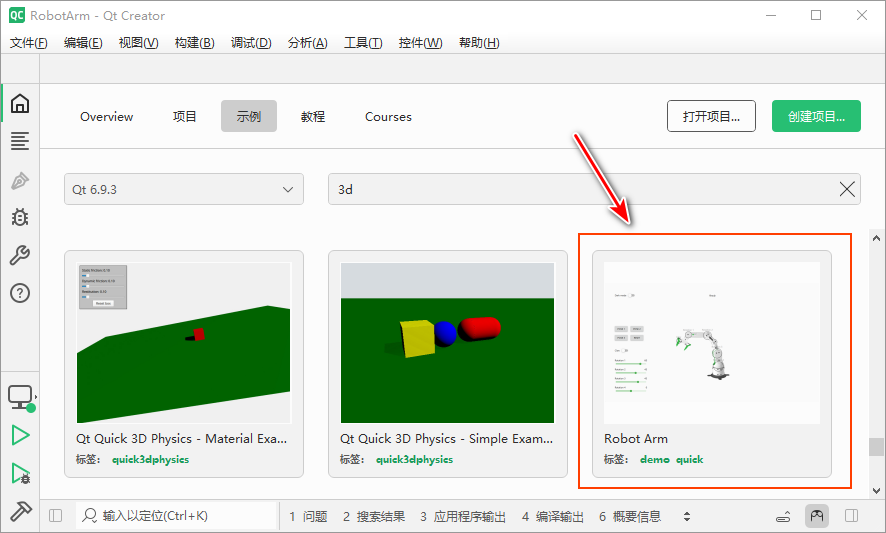Open the Qt 6.9.3 version dropdown
The height and width of the screenshot is (533, 886).
[184, 188]
